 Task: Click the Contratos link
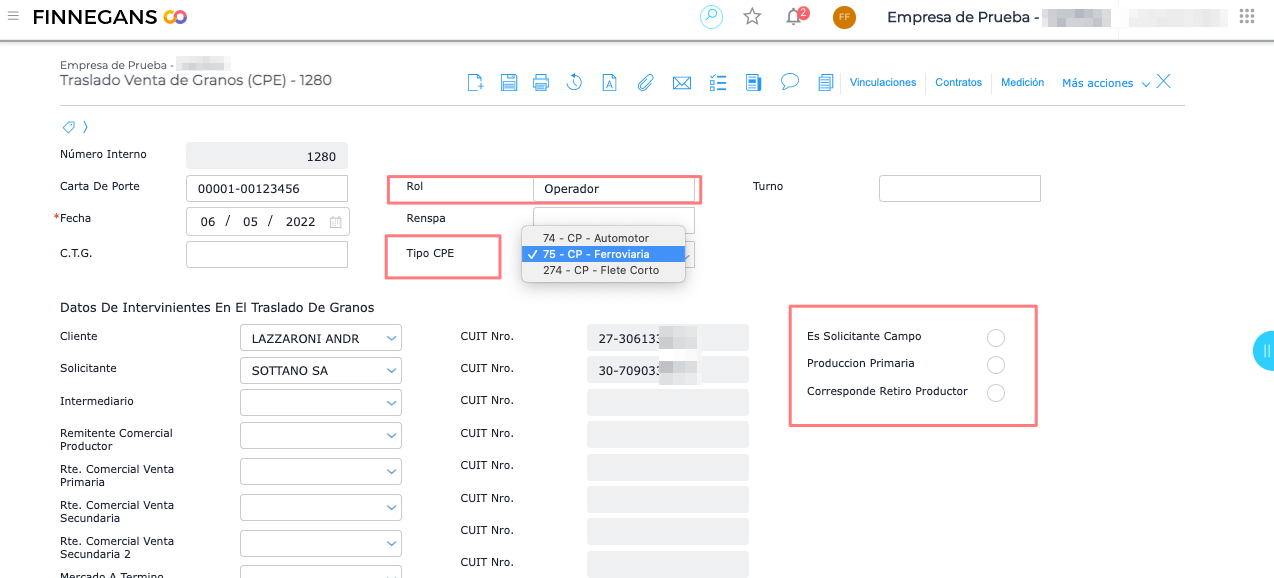[958, 83]
